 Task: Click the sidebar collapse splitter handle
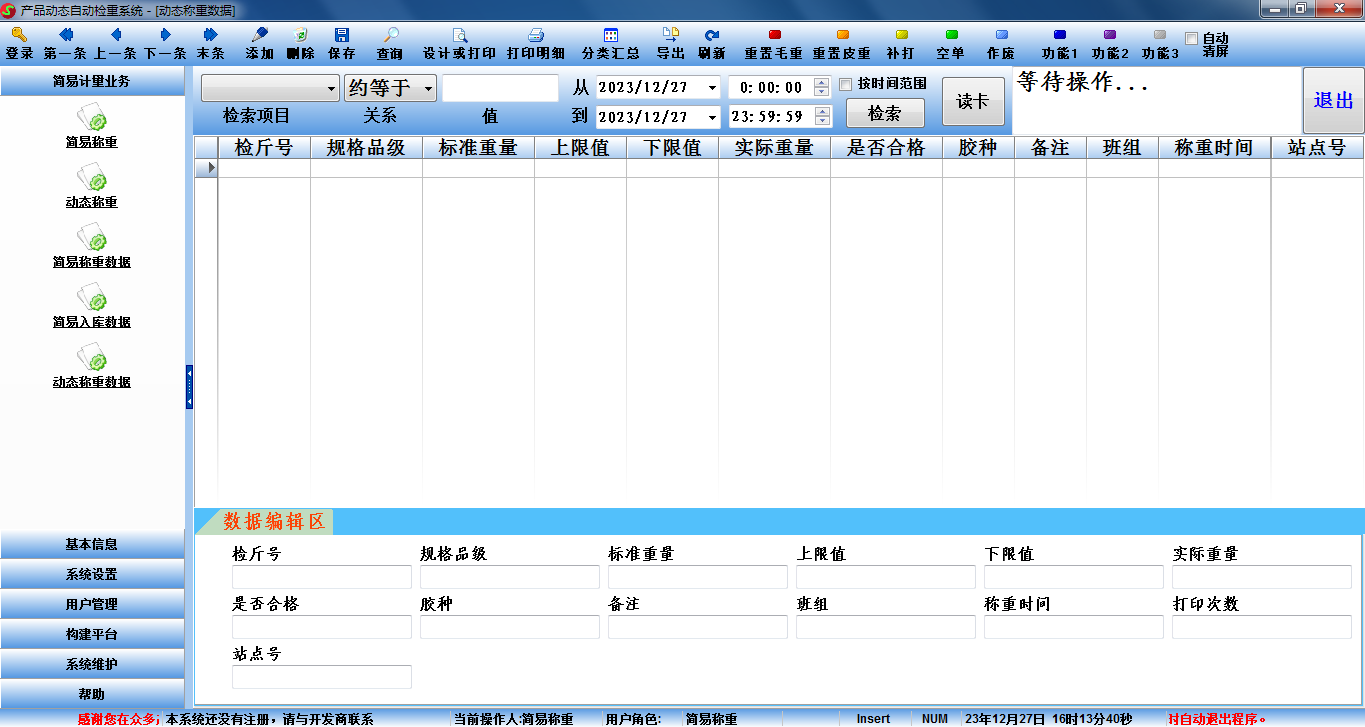pyautogui.click(x=189, y=387)
